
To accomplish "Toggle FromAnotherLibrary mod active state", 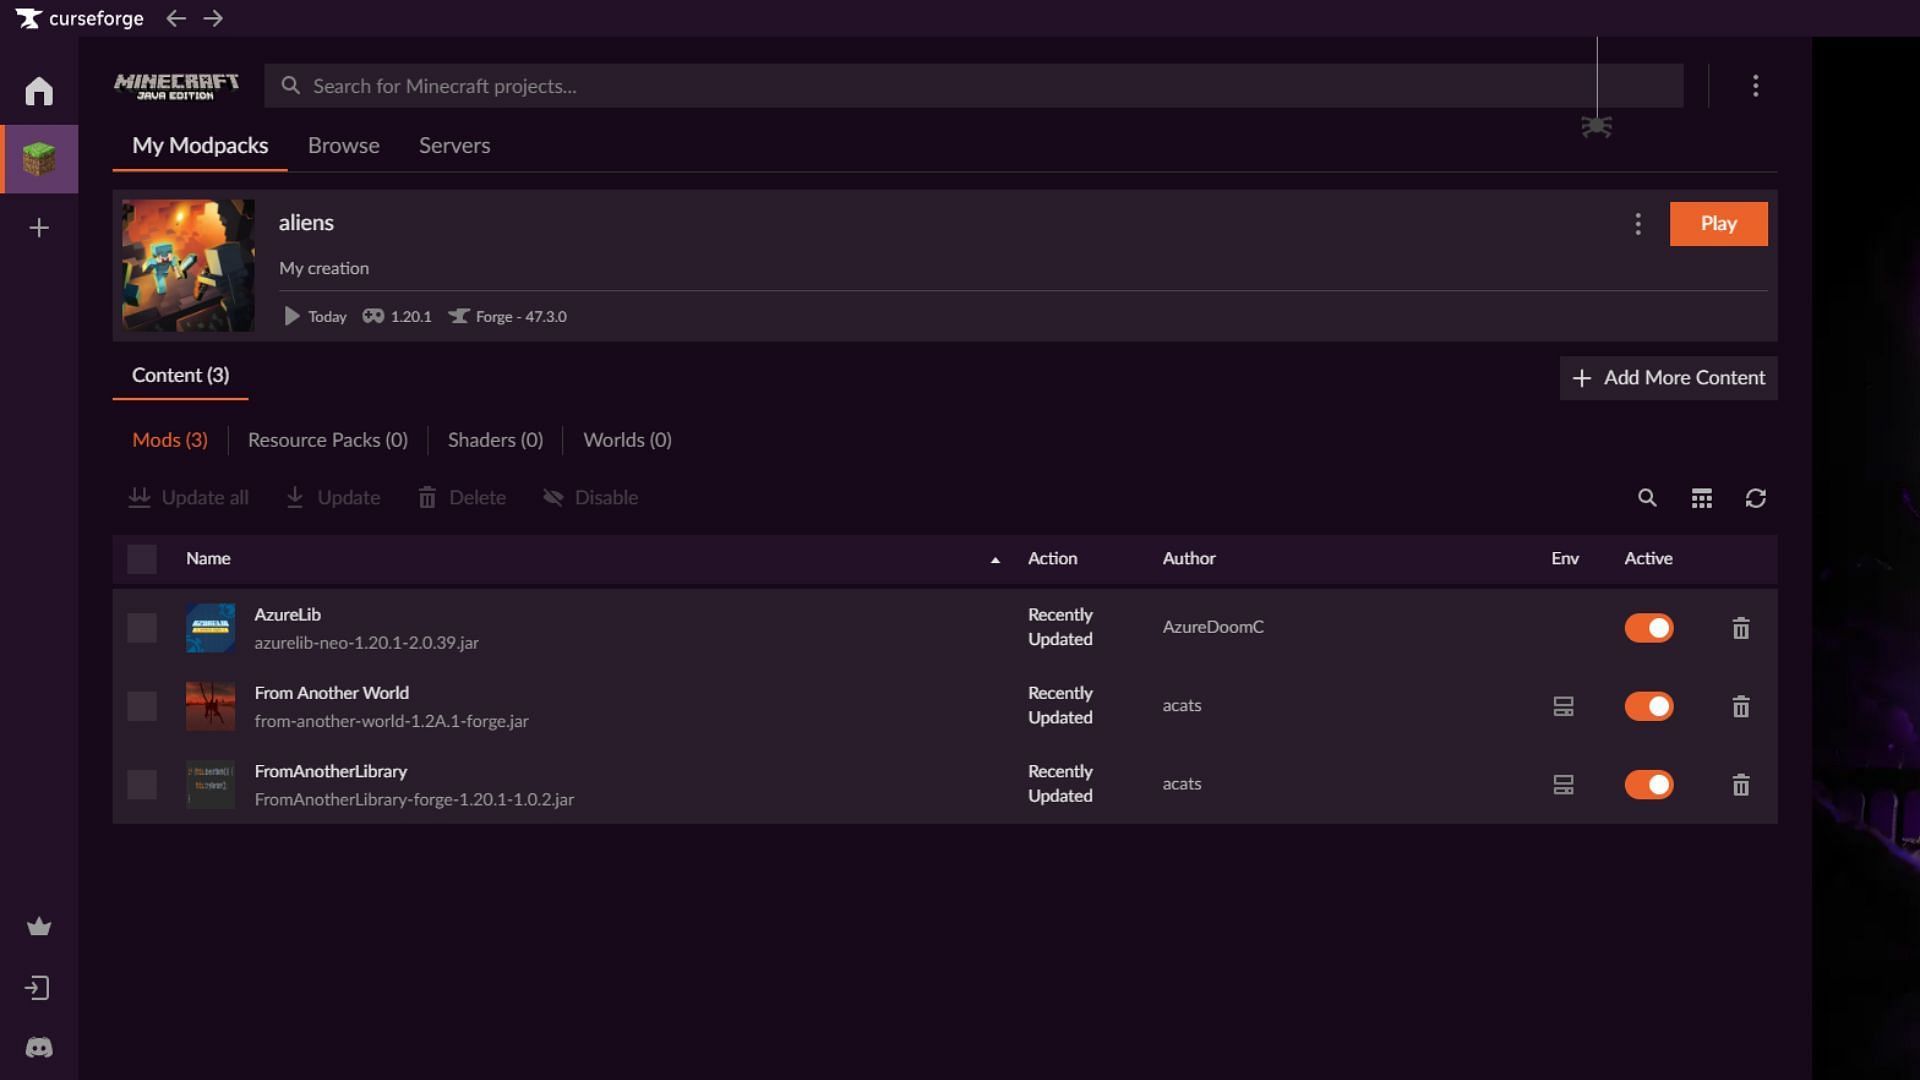I will point(1650,785).
